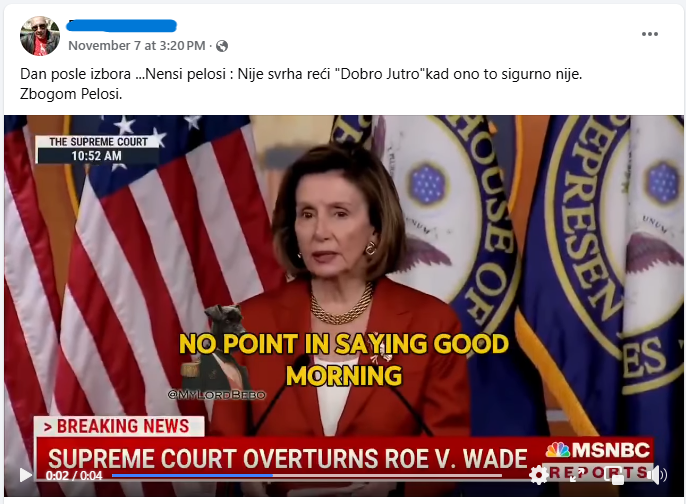Enable picture-in-picture mini player
The height and width of the screenshot is (504, 686).
pyautogui.click(x=614, y=476)
